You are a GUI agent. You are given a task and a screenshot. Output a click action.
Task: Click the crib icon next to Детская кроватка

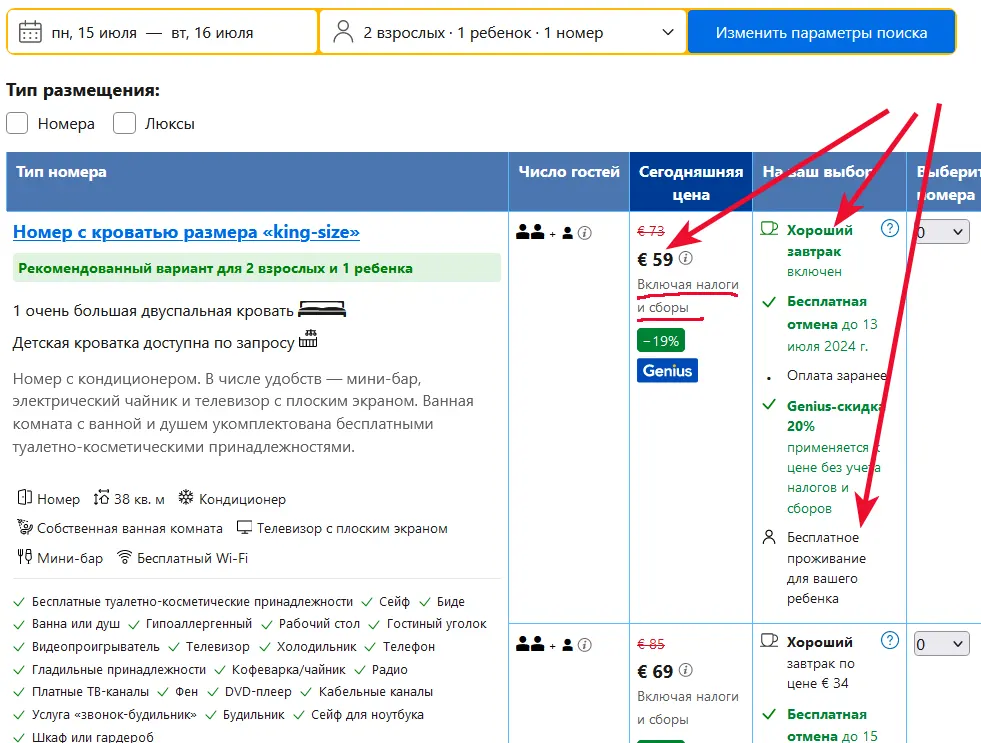click(x=308, y=341)
